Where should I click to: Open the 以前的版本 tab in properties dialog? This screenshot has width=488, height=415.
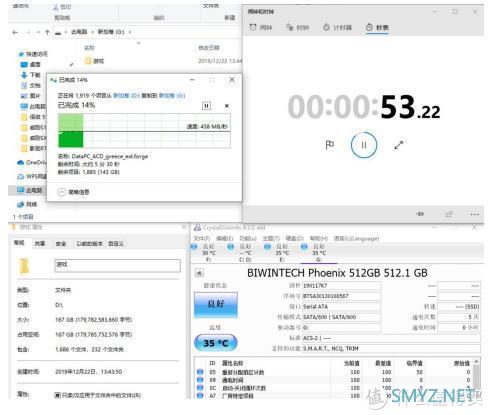point(89,244)
